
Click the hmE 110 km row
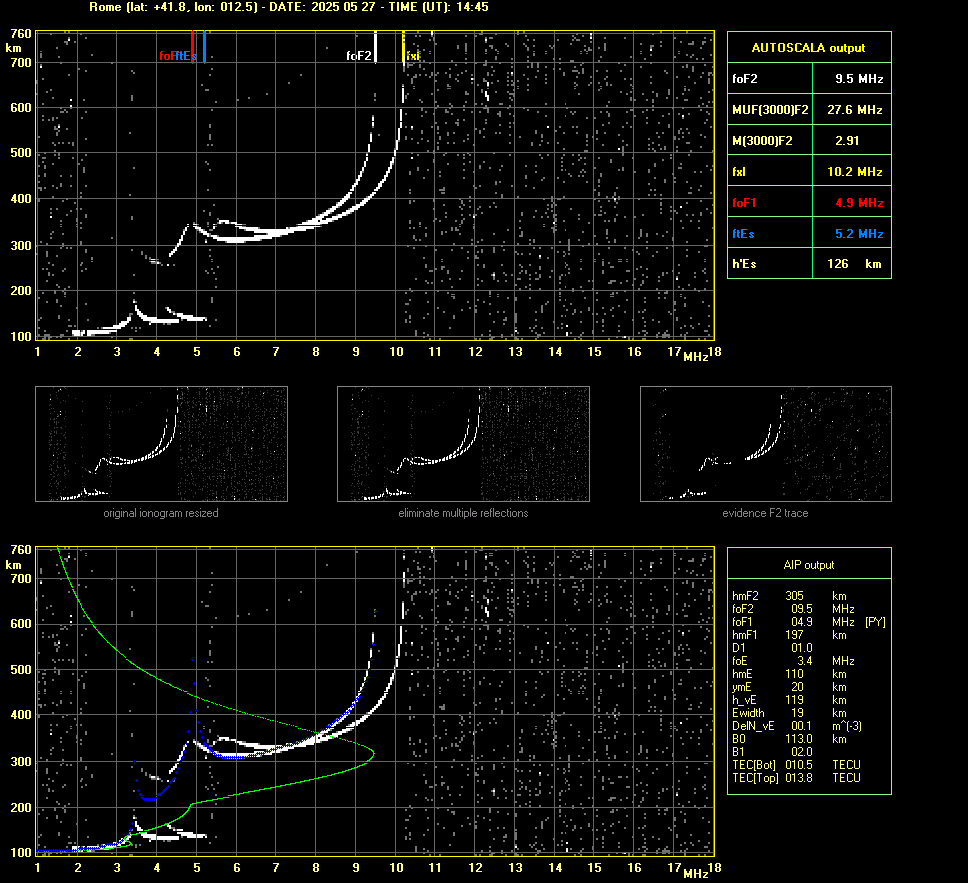pyautogui.click(x=789, y=674)
